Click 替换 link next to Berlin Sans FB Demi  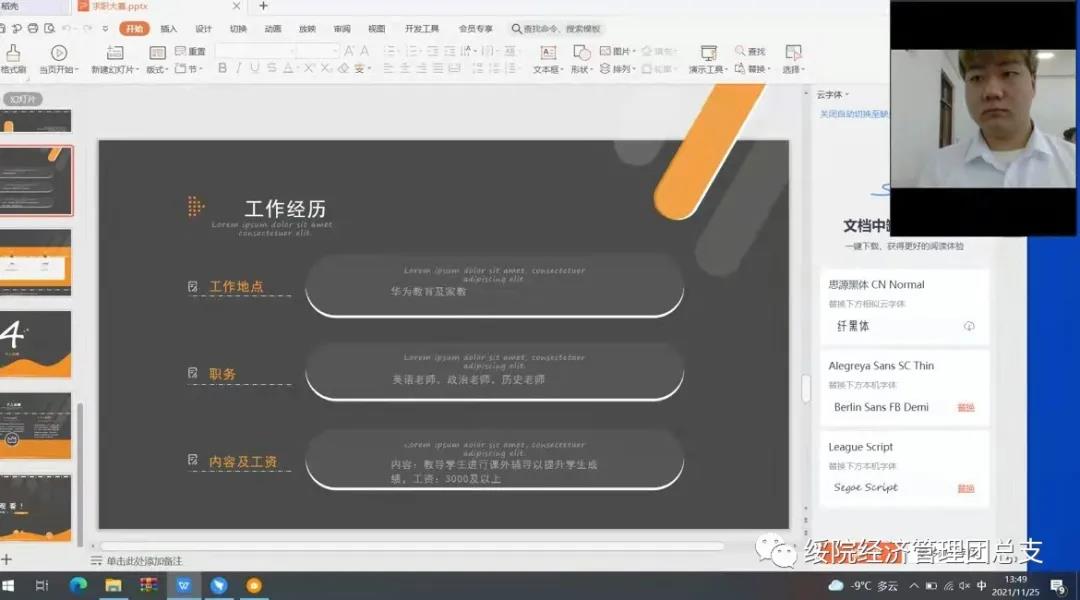[965, 408]
